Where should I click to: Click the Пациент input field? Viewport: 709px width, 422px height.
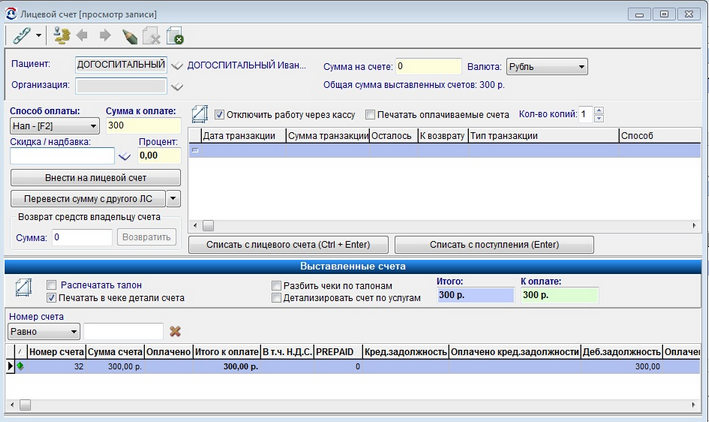[x=121, y=65]
